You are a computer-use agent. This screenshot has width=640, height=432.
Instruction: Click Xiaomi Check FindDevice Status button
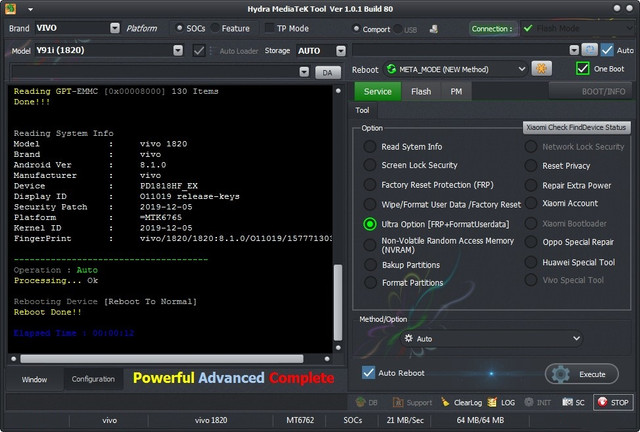(576, 127)
